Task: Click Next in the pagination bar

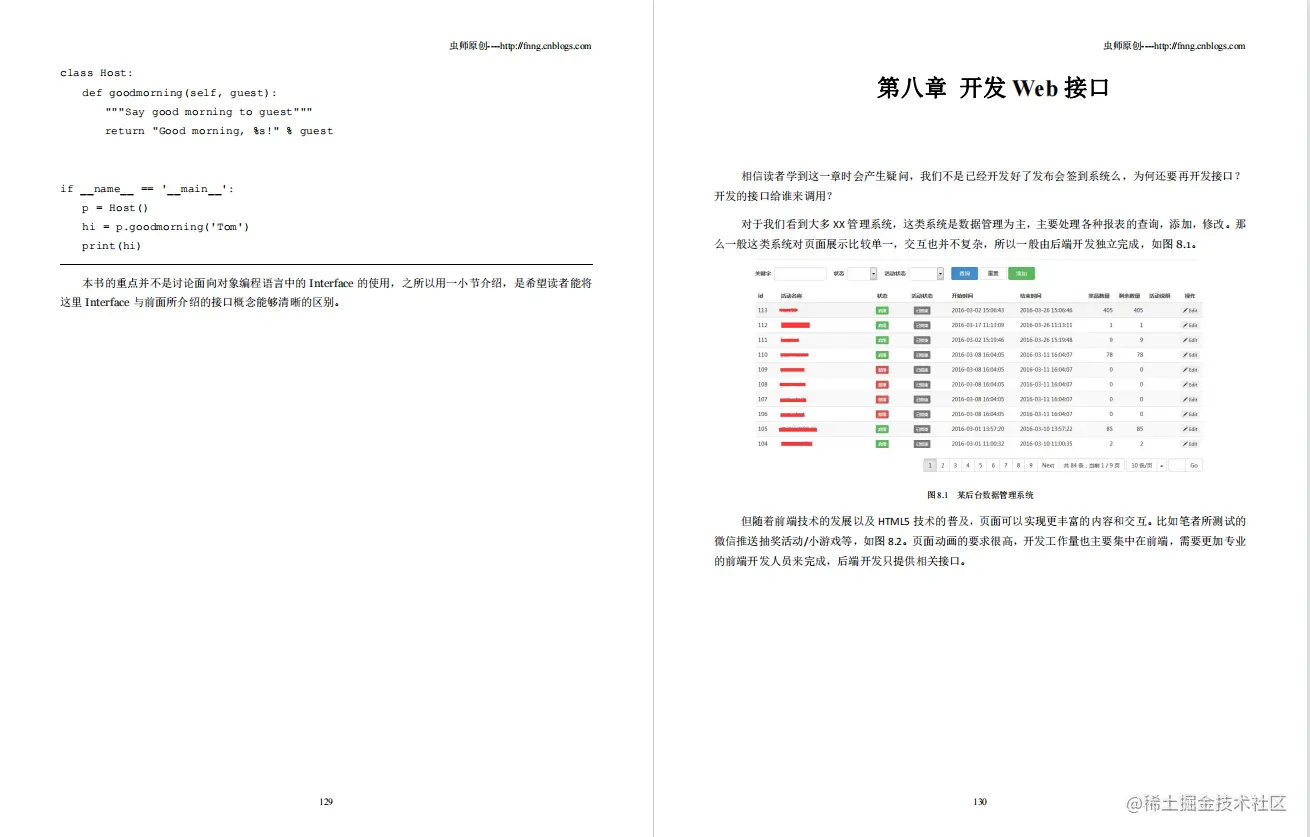Action: pos(1048,465)
